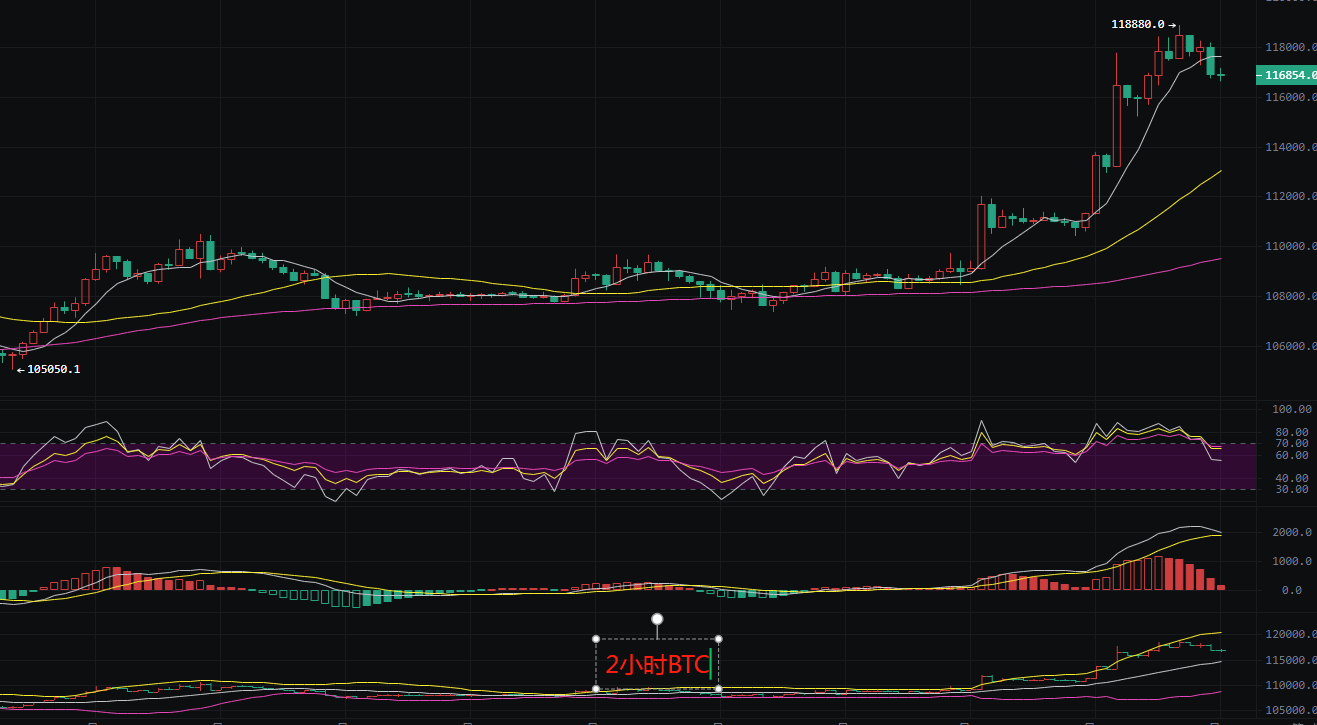Click the bottom-right handle of the 2小时BTC box
The width and height of the screenshot is (1317, 725).
[718, 688]
